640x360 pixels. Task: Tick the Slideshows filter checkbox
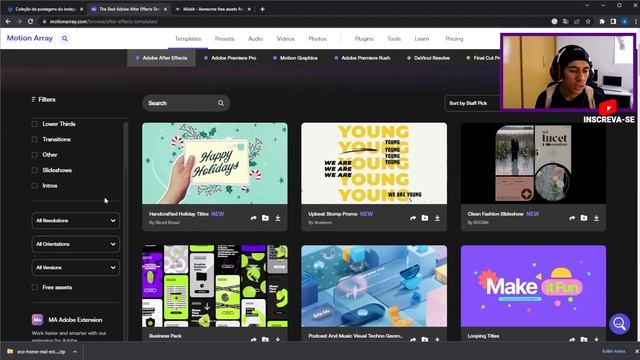pyautogui.click(x=34, y=170)
